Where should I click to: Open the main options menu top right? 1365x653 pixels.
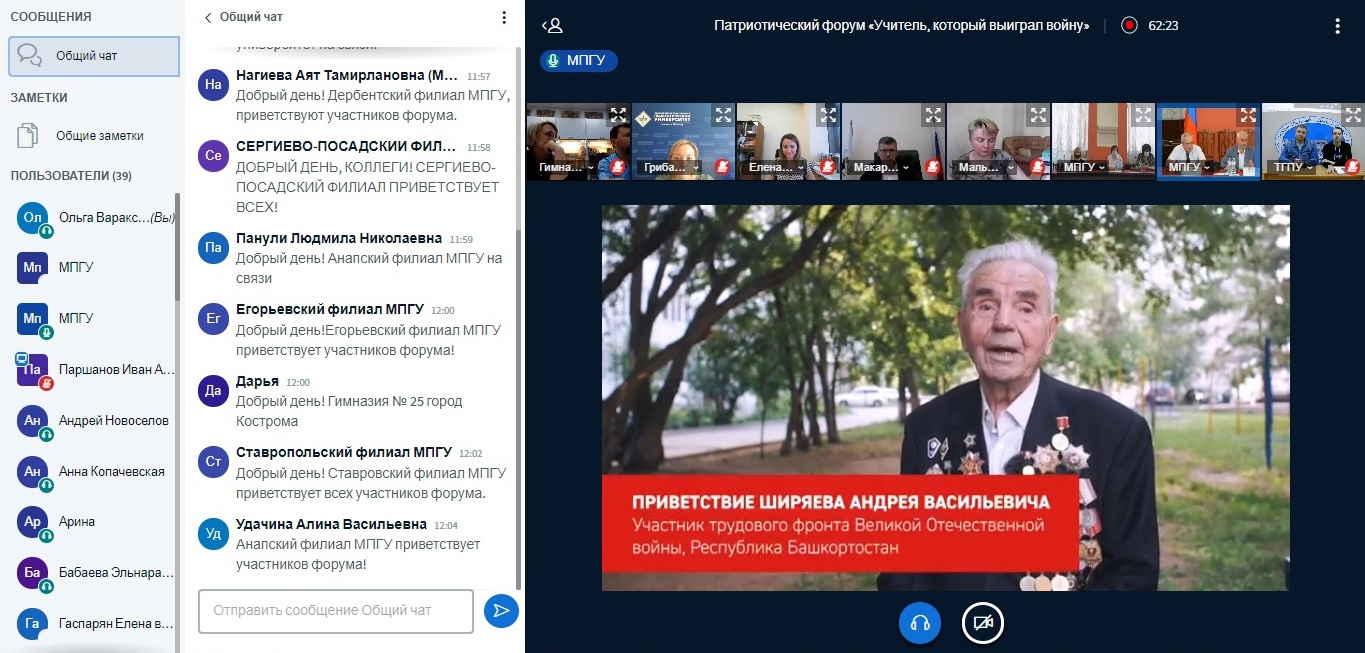click(1337, 26)
